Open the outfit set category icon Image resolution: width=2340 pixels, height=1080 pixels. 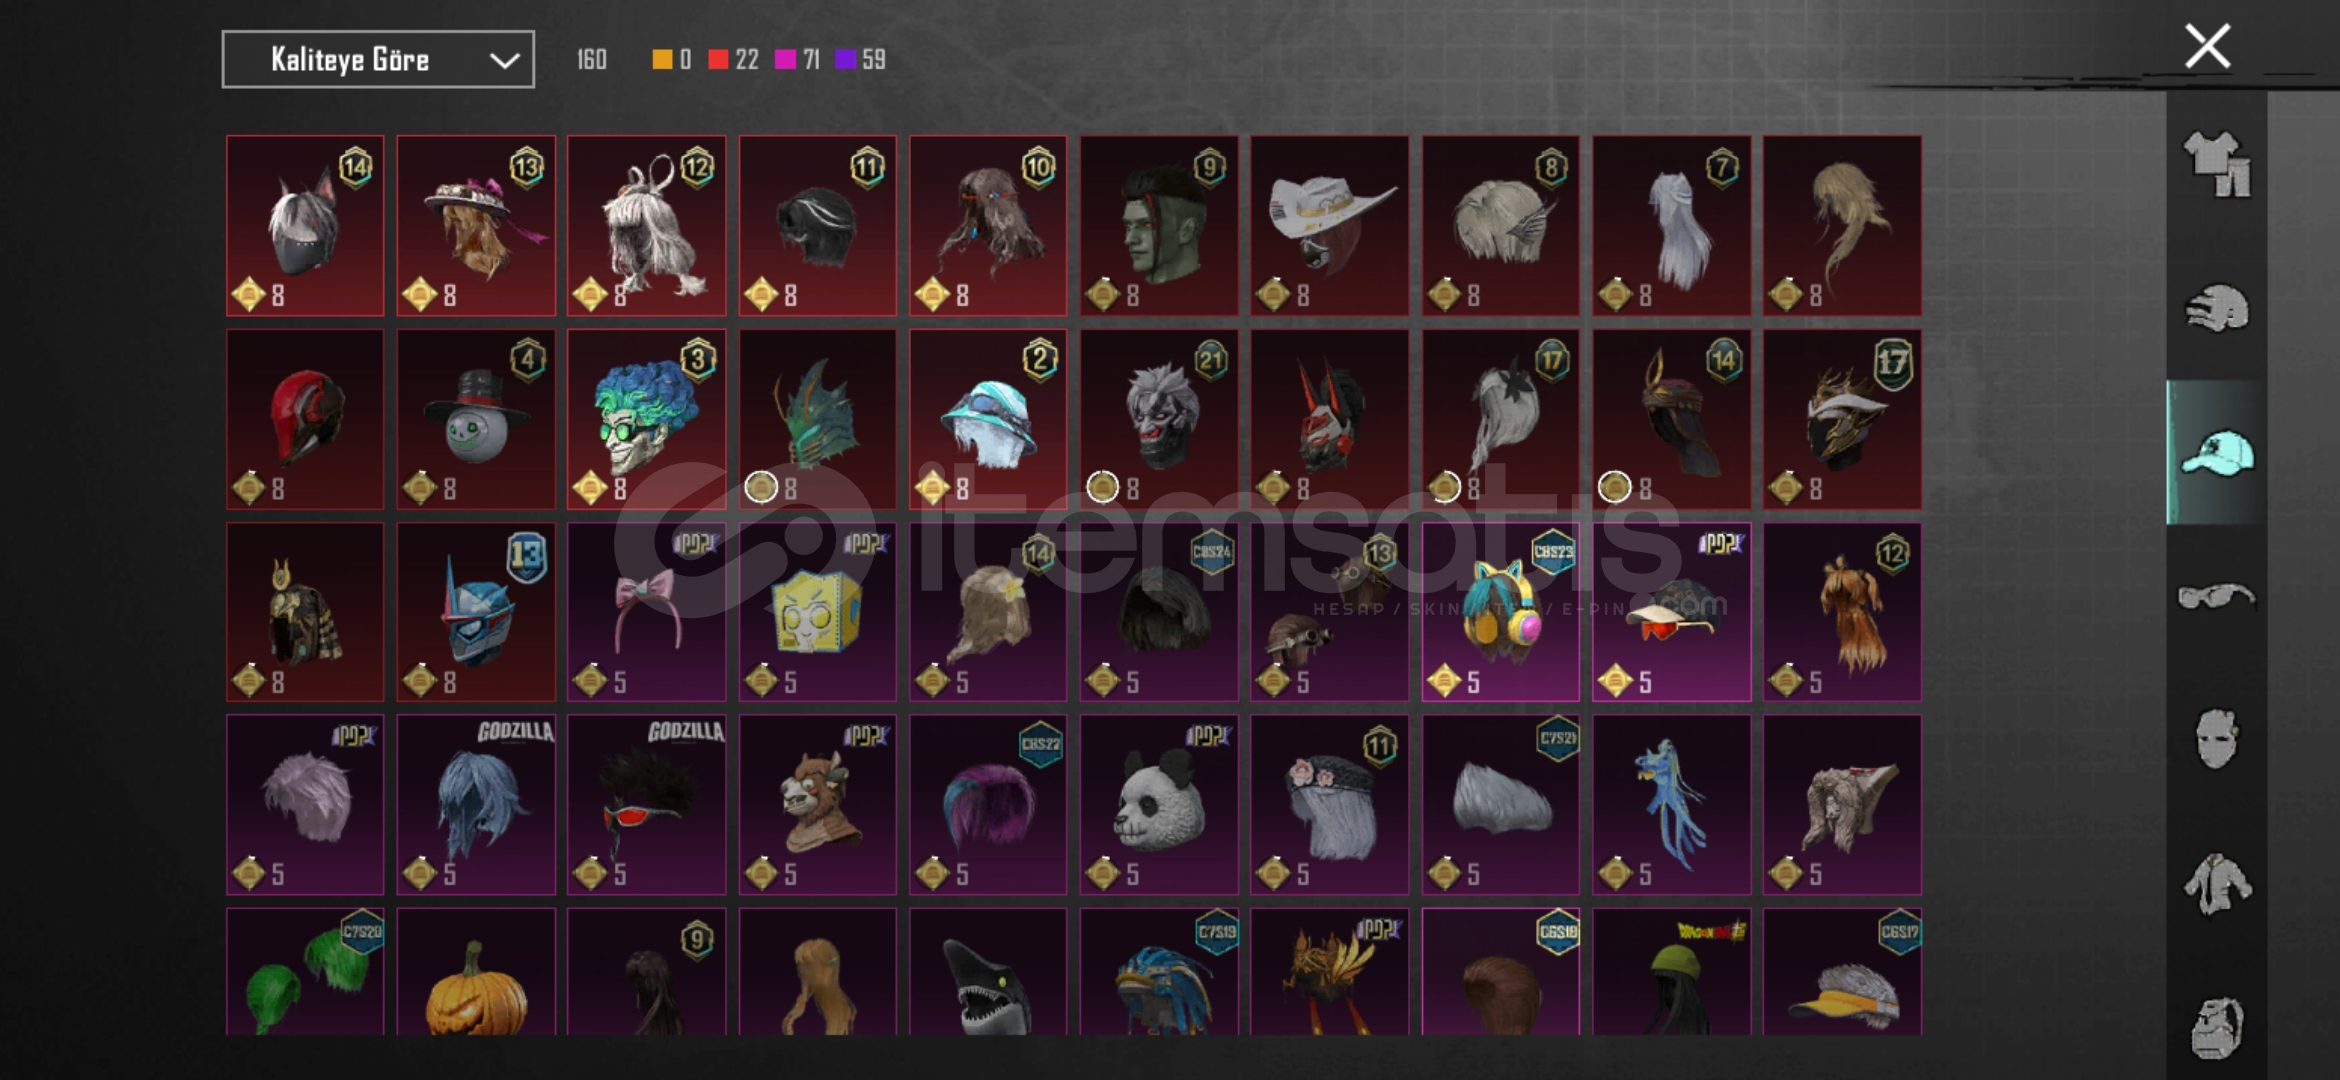[x=2217, y=164]
